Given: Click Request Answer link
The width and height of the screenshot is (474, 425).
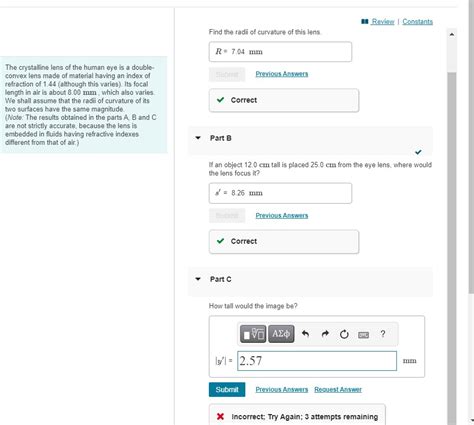Looking at the screenshot, I should [x=338, y=389].
